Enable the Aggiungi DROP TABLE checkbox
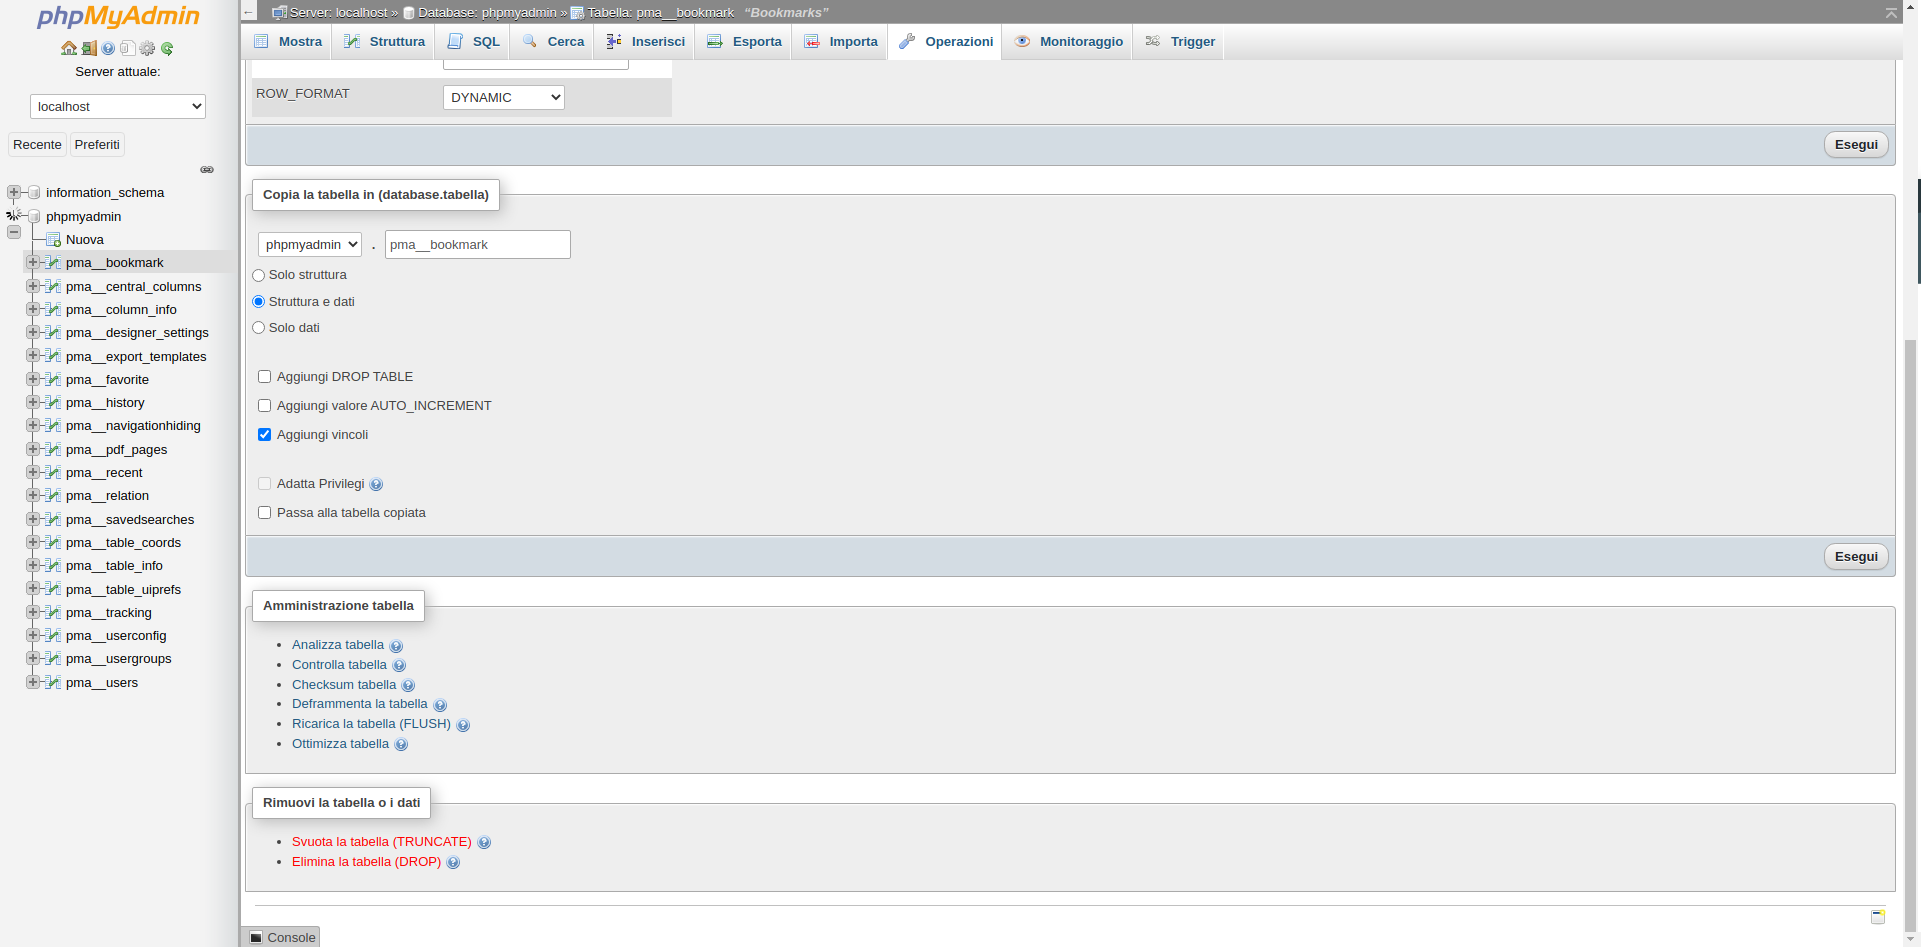The image size is (1921, 947). pyautogui.click(x=265, y=377)
